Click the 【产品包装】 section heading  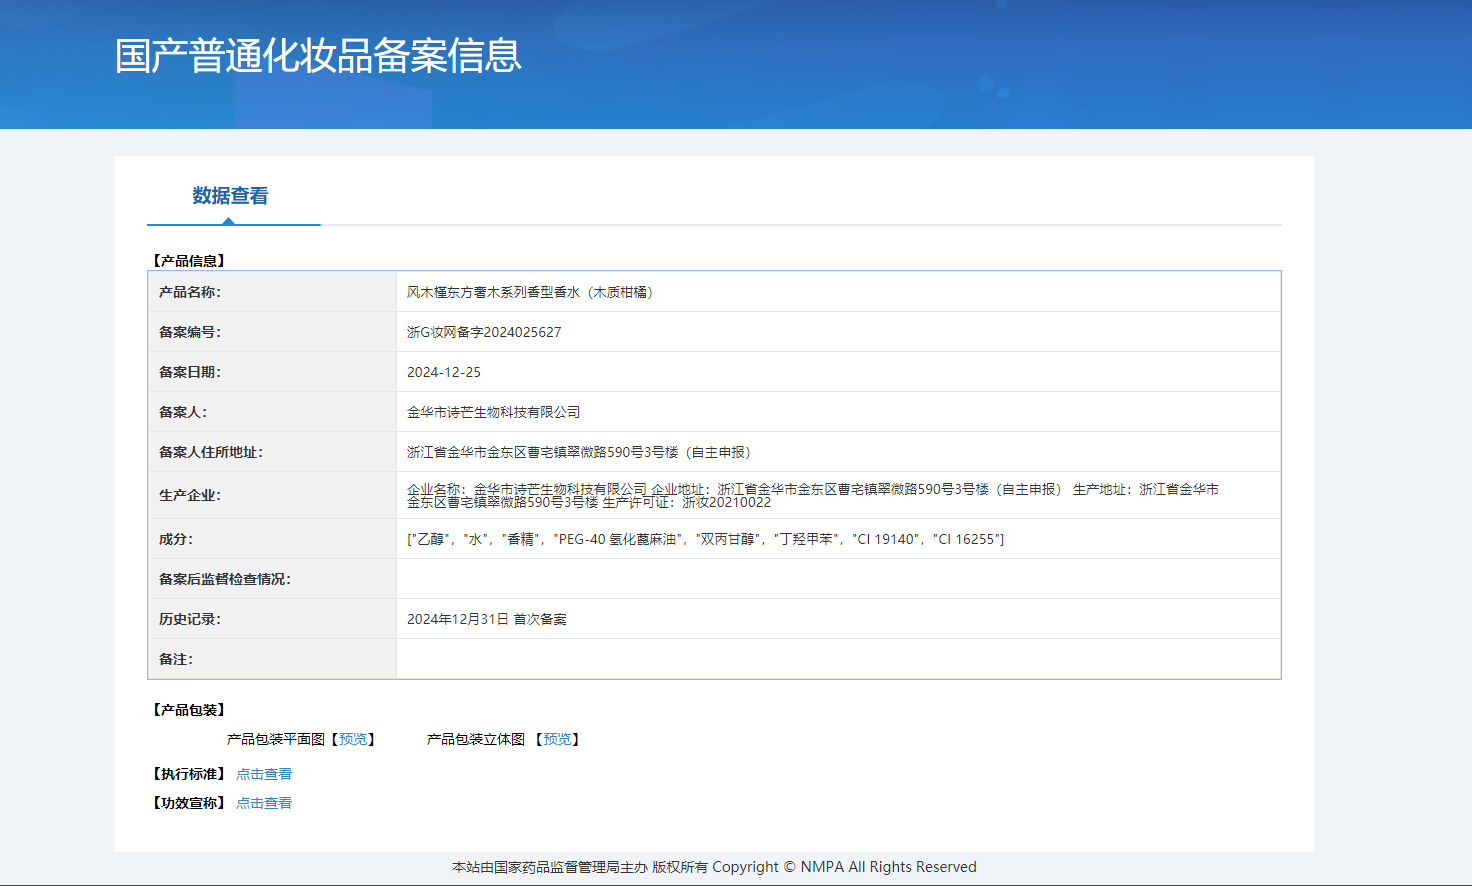pos(189,710)
